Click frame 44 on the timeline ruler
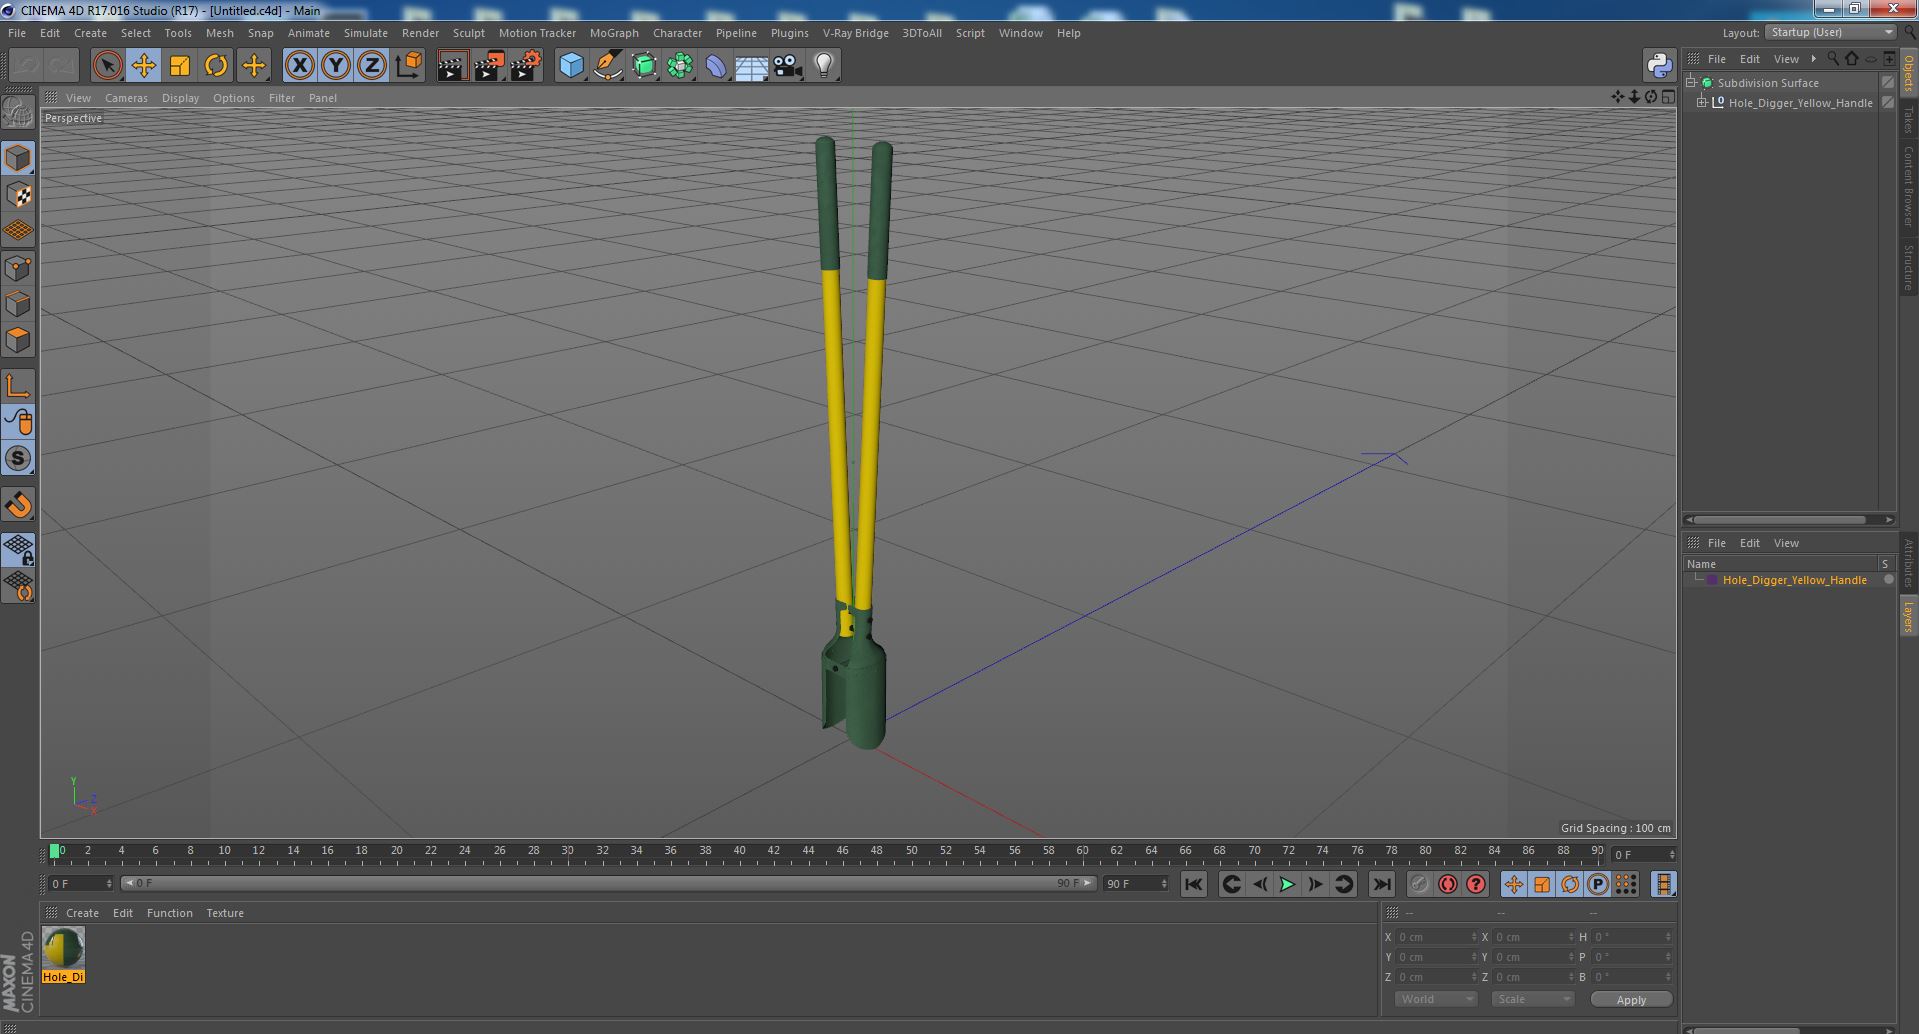The image size is (1919, 1034). [808, 851]
